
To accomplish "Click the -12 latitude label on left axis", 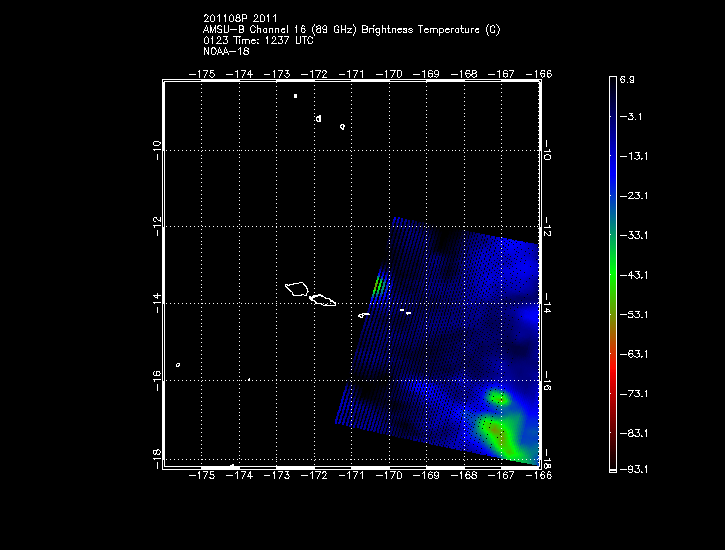I will click(155, 227).
